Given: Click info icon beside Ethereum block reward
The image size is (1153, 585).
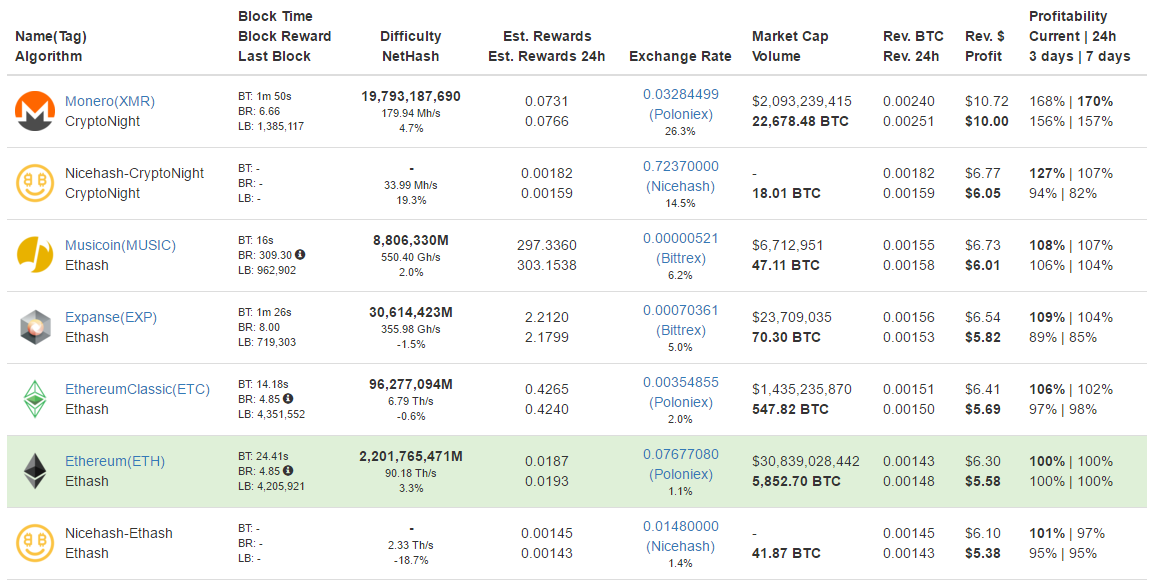Looking at the screenshot, I should click(x=288, y=470).
